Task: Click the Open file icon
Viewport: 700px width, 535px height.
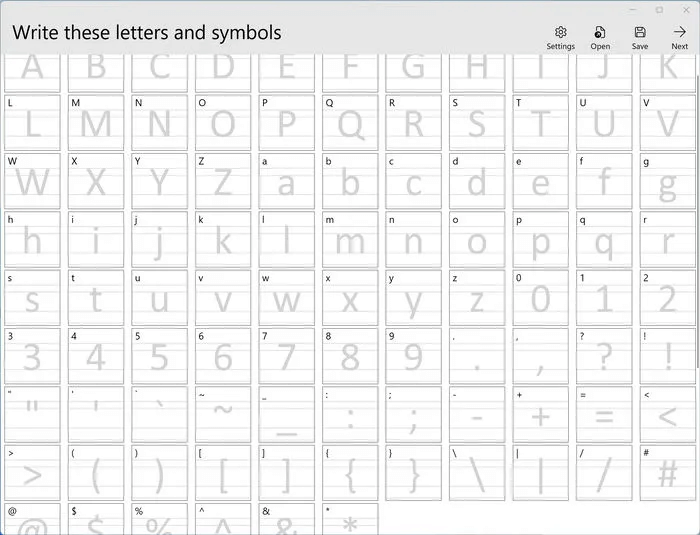Action: point(600,32)
